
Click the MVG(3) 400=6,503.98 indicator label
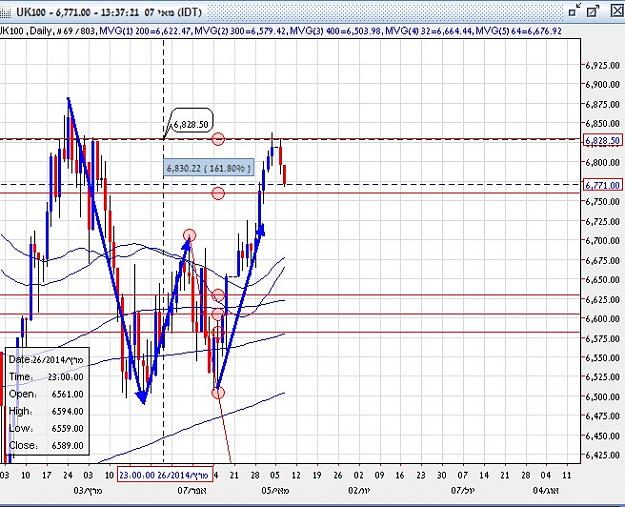[x=336, y=31]
